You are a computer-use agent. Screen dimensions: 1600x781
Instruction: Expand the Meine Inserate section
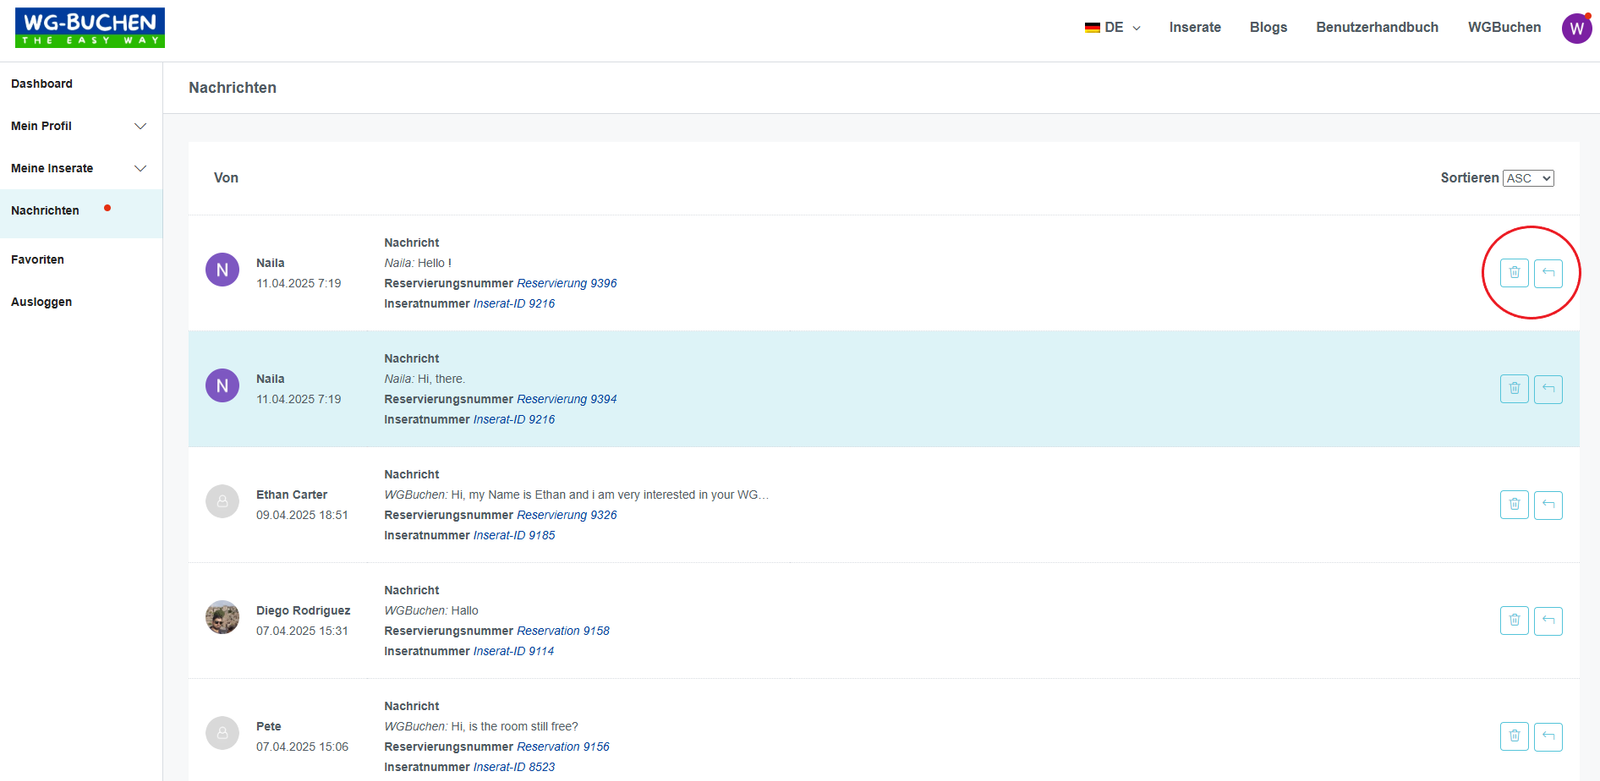click(79, 168)
